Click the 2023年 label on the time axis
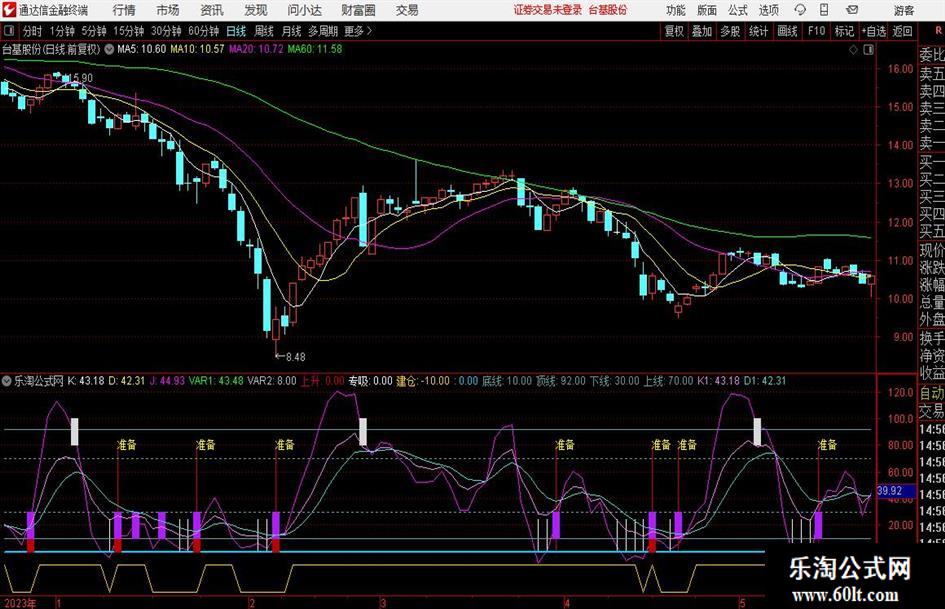Image resolution: width=945 pixels, height=609 pixels. point(20,603)
